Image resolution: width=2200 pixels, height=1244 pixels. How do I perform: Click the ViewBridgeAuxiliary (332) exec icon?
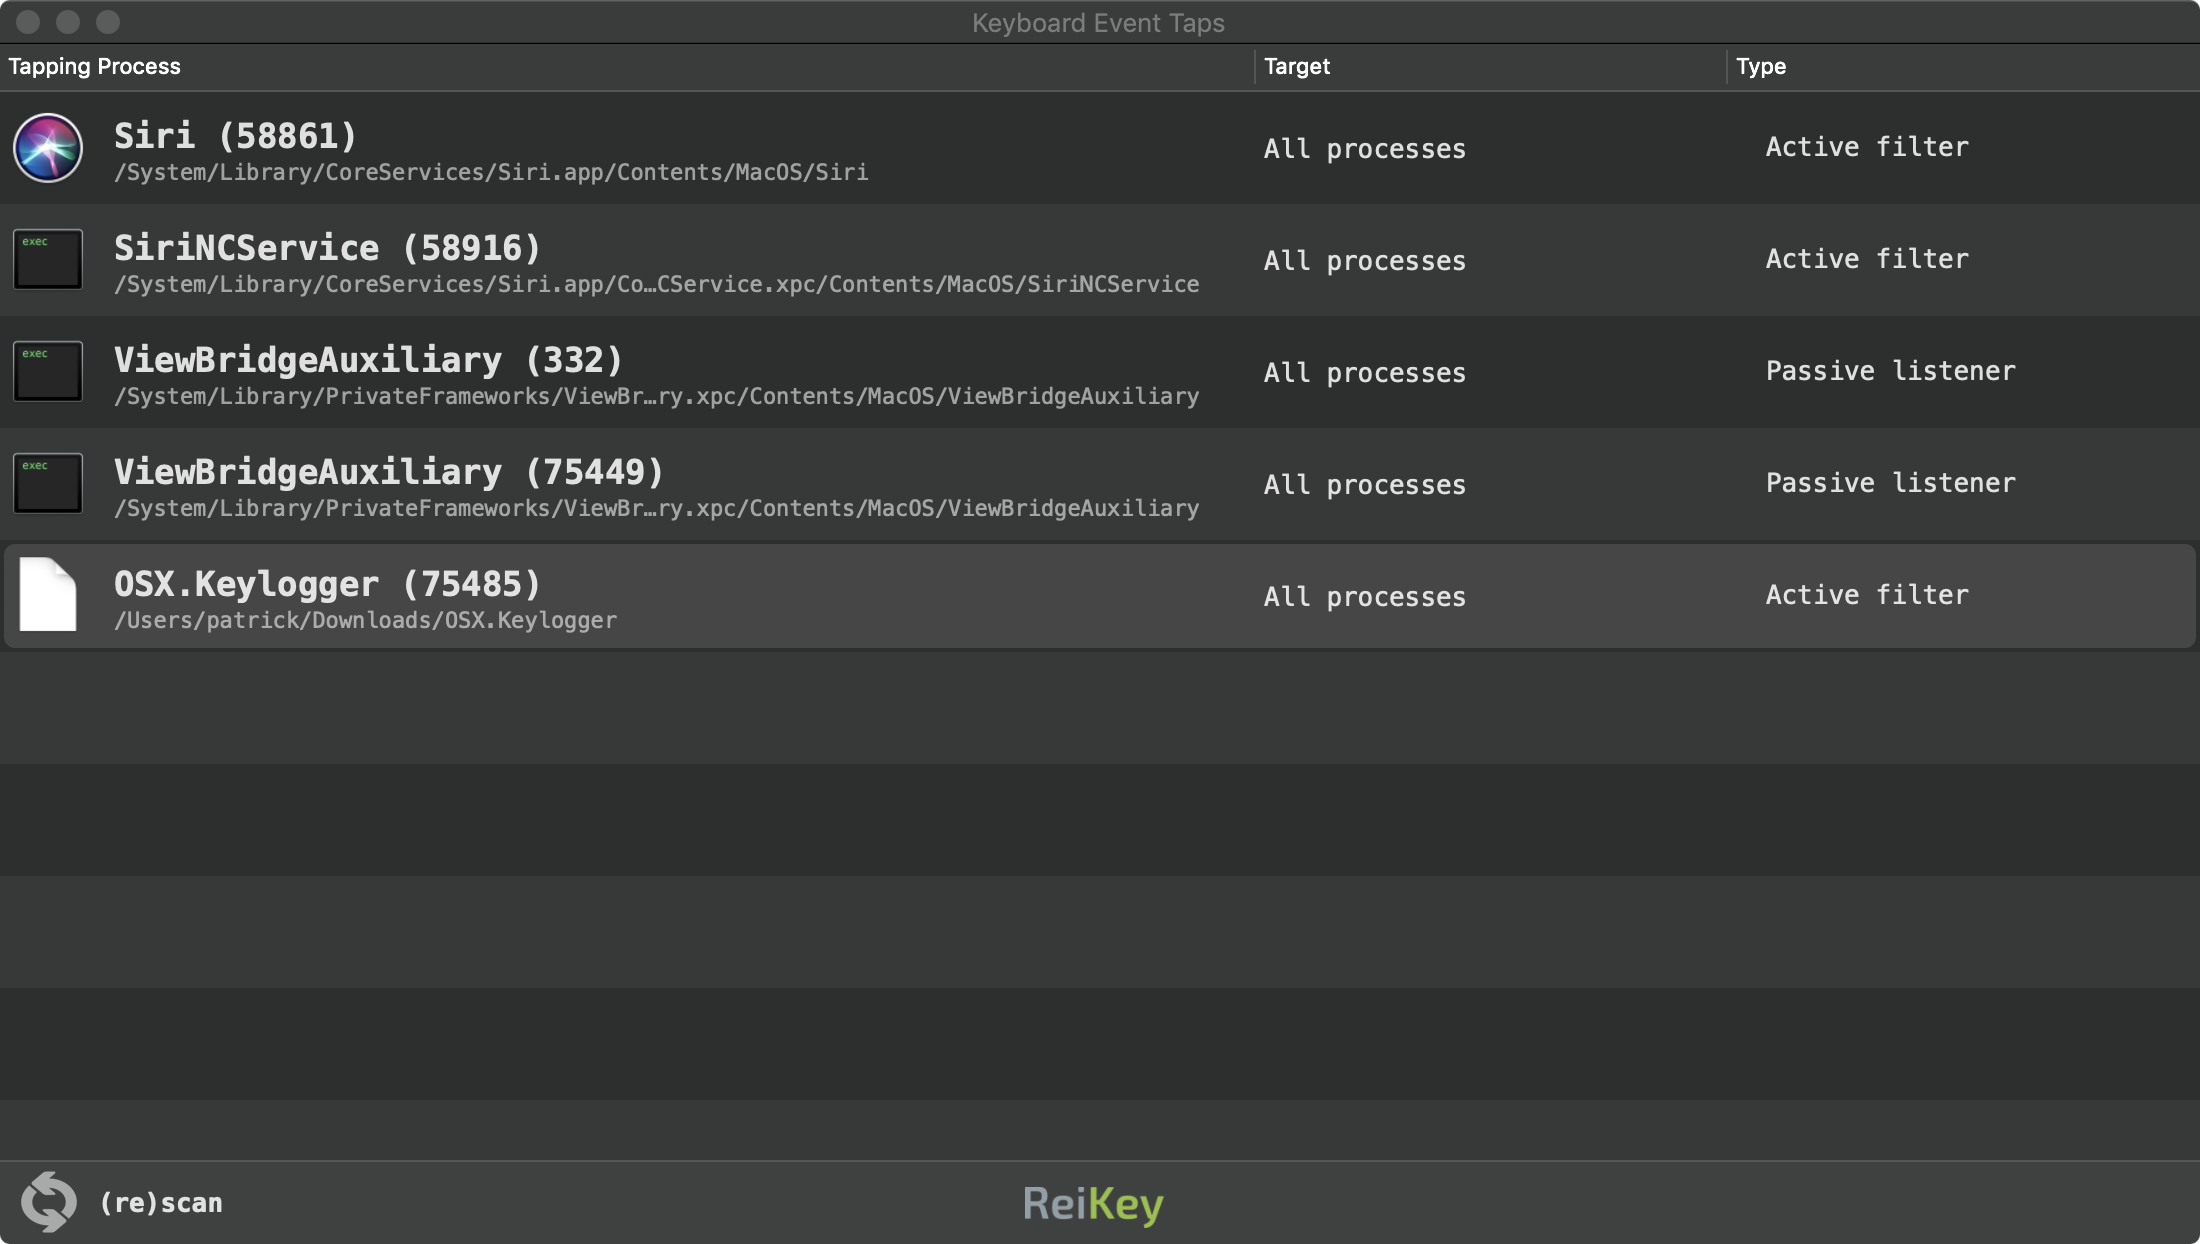tap(48, 372)
